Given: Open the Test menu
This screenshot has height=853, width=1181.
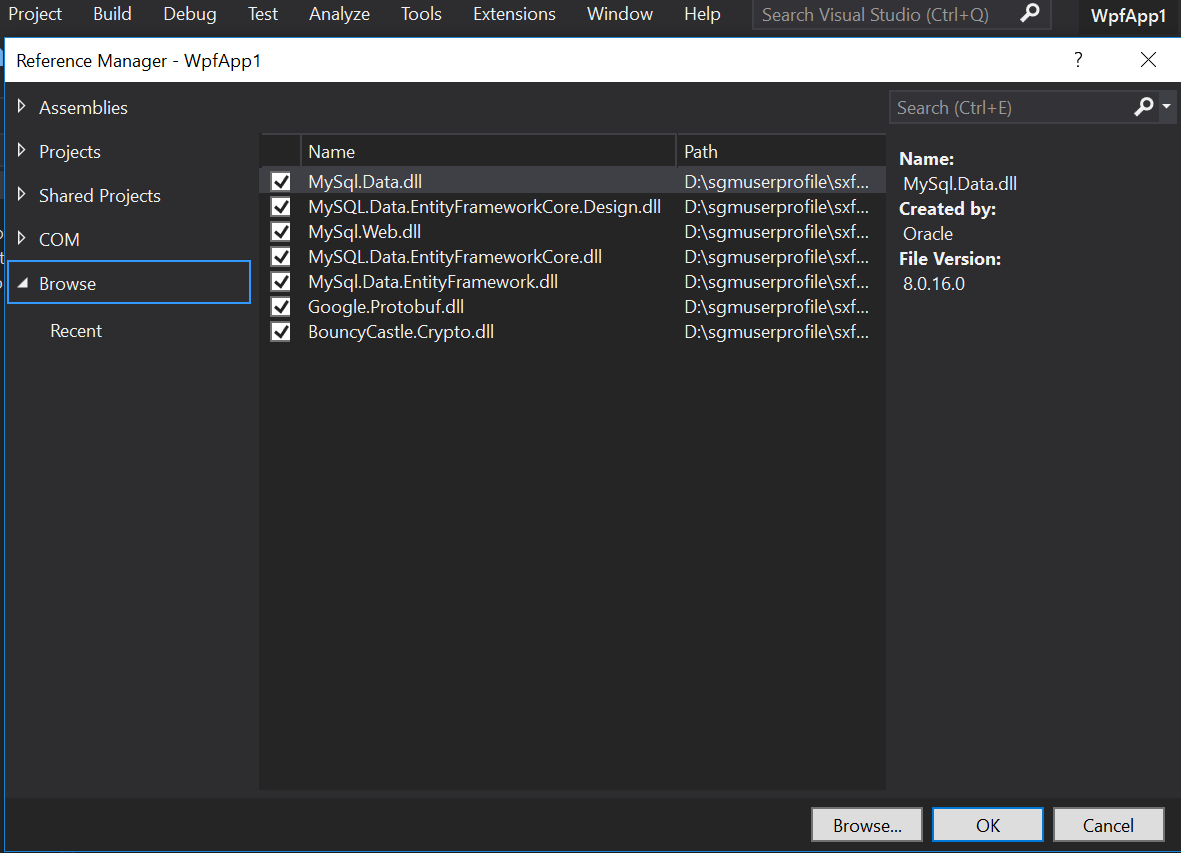Looking at the screenshot, I should pyautogui.click(x=262, y=14).
